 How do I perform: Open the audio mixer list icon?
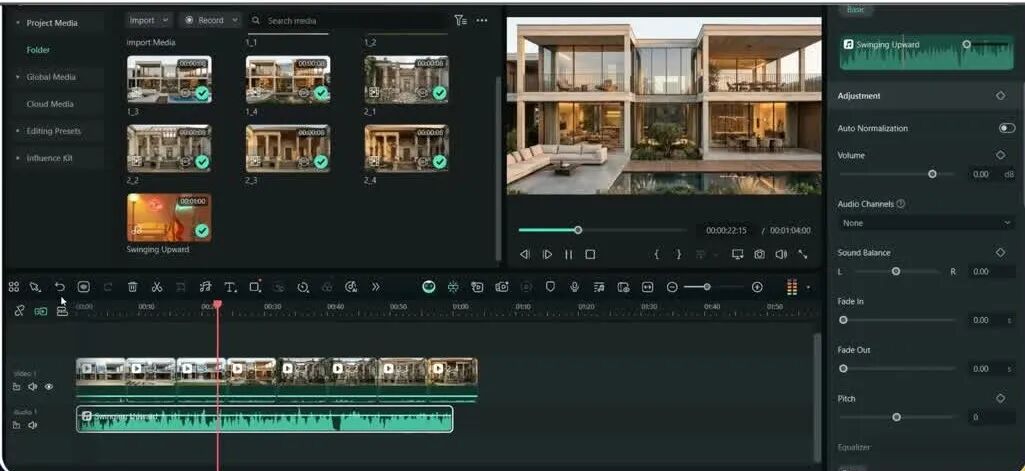pos(599,287)
